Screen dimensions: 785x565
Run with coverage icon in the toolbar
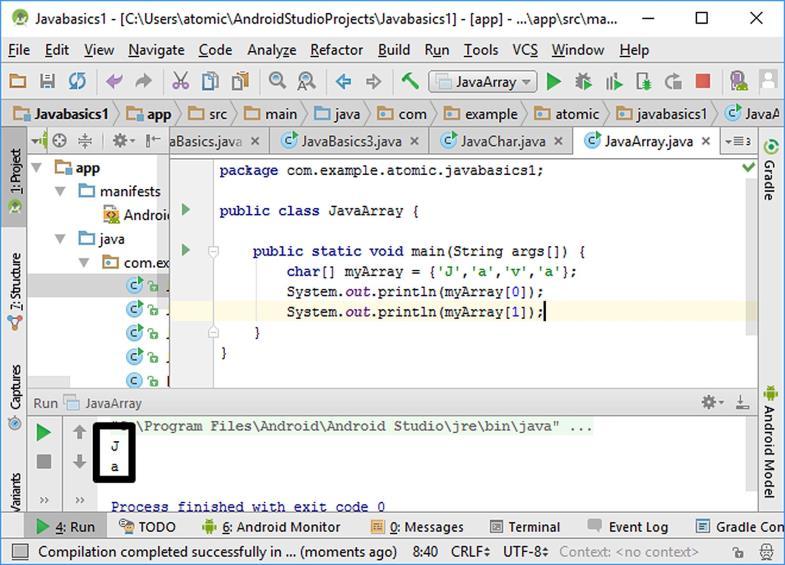click(x=613, y=81)
